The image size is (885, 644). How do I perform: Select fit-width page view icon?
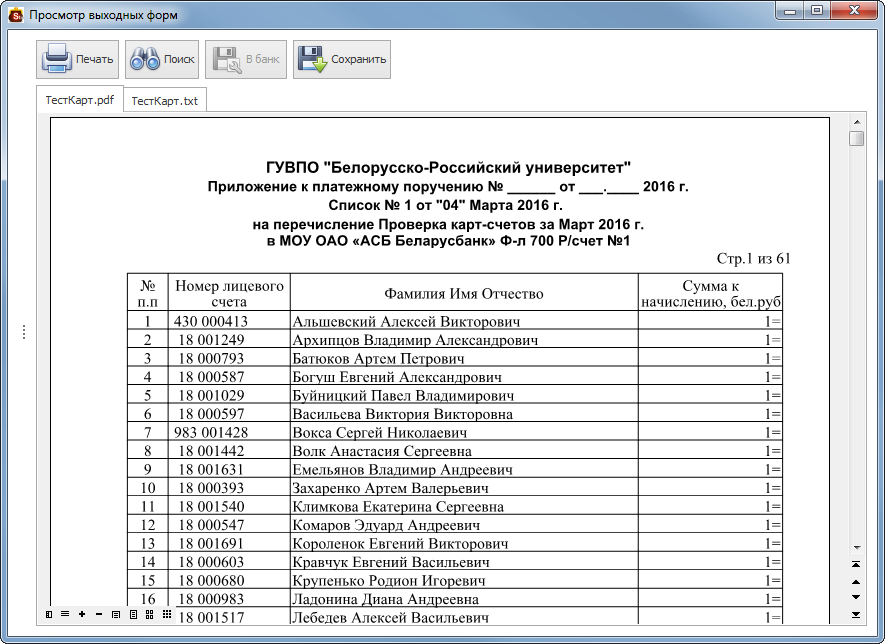(x=116, y=614)
